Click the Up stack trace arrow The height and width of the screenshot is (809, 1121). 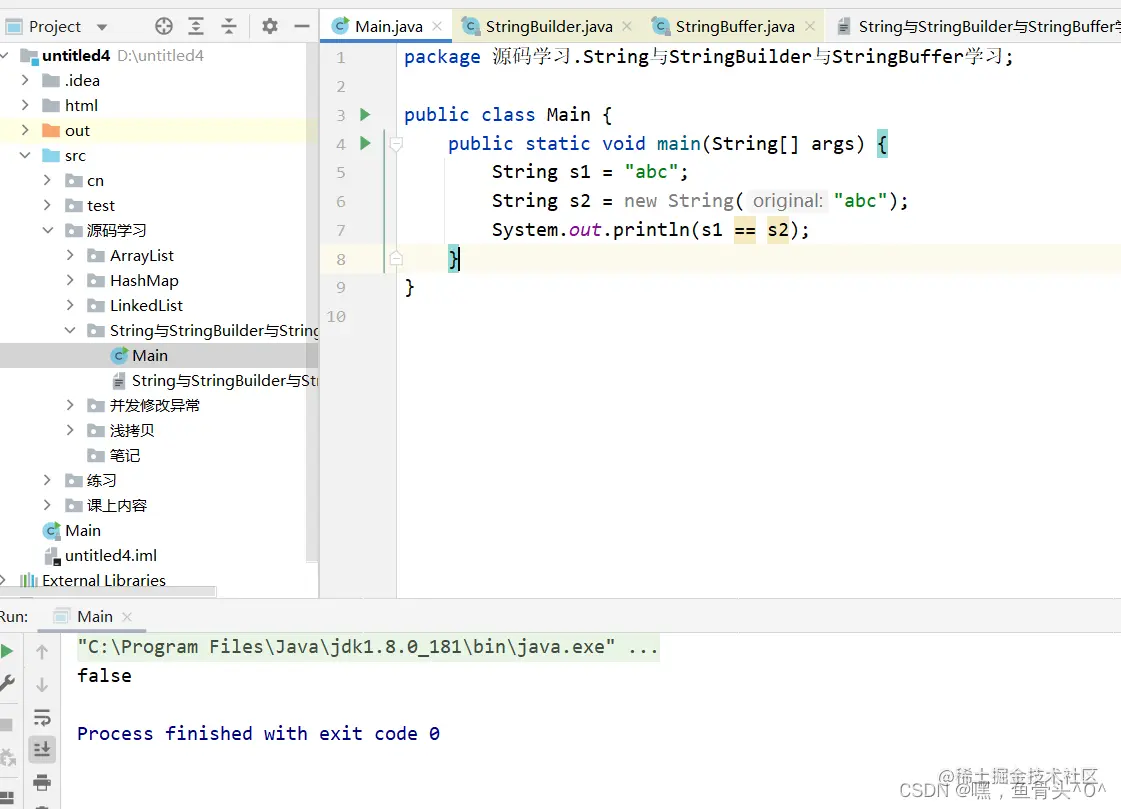pos(42,652)
